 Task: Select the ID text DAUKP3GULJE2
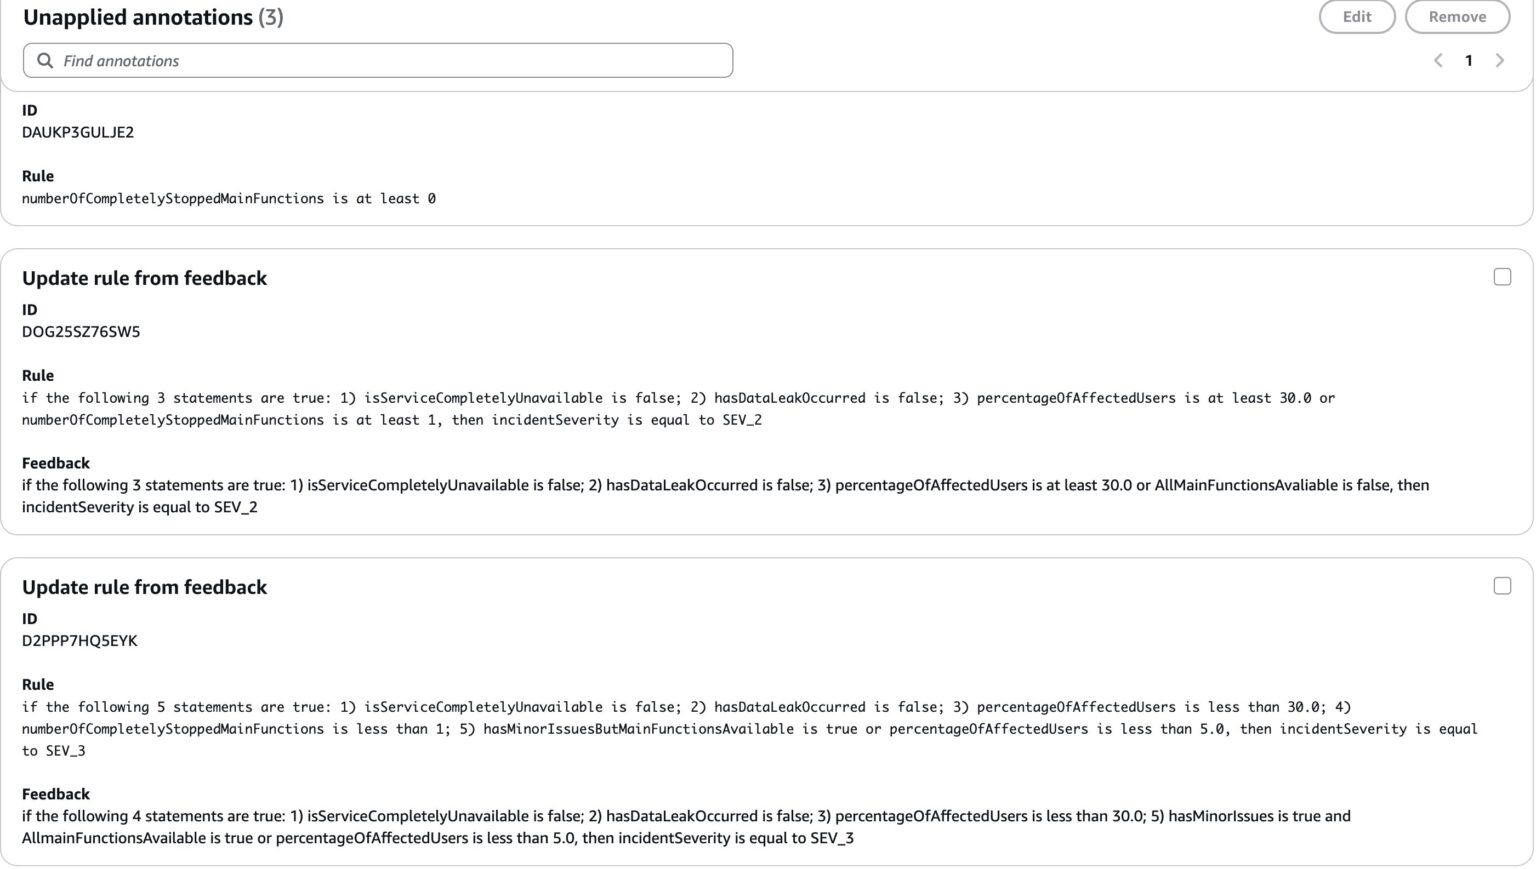pos(77,132)
